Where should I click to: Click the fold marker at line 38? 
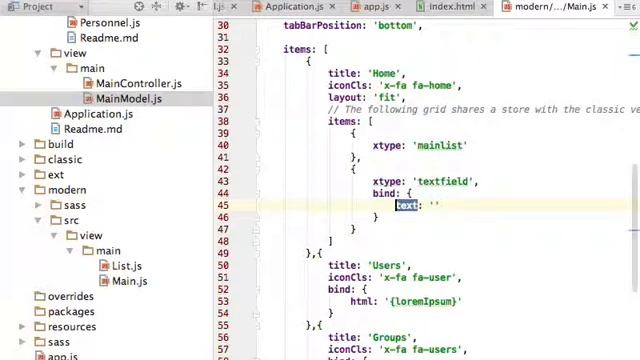(x=257, y=122)
